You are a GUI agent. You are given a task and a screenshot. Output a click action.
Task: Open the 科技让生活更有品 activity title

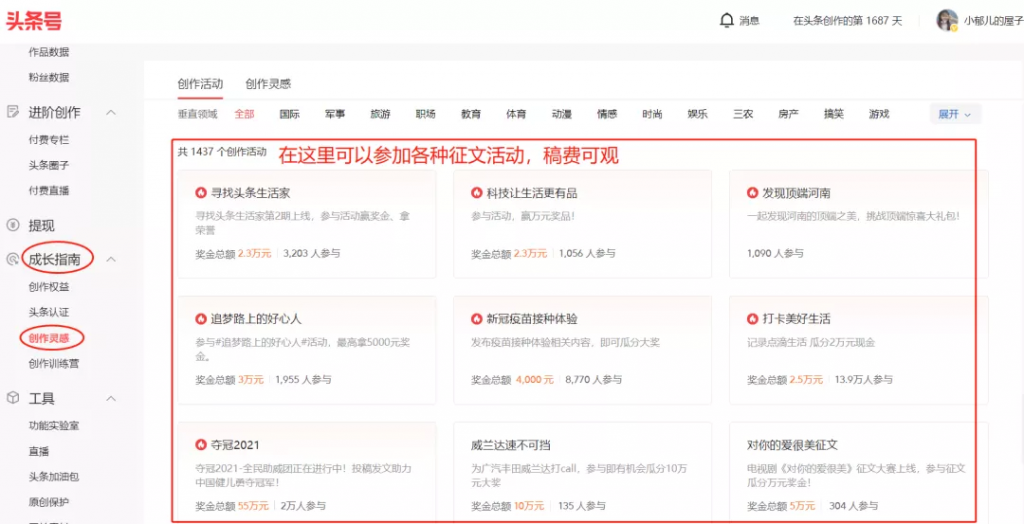[532, 193]
